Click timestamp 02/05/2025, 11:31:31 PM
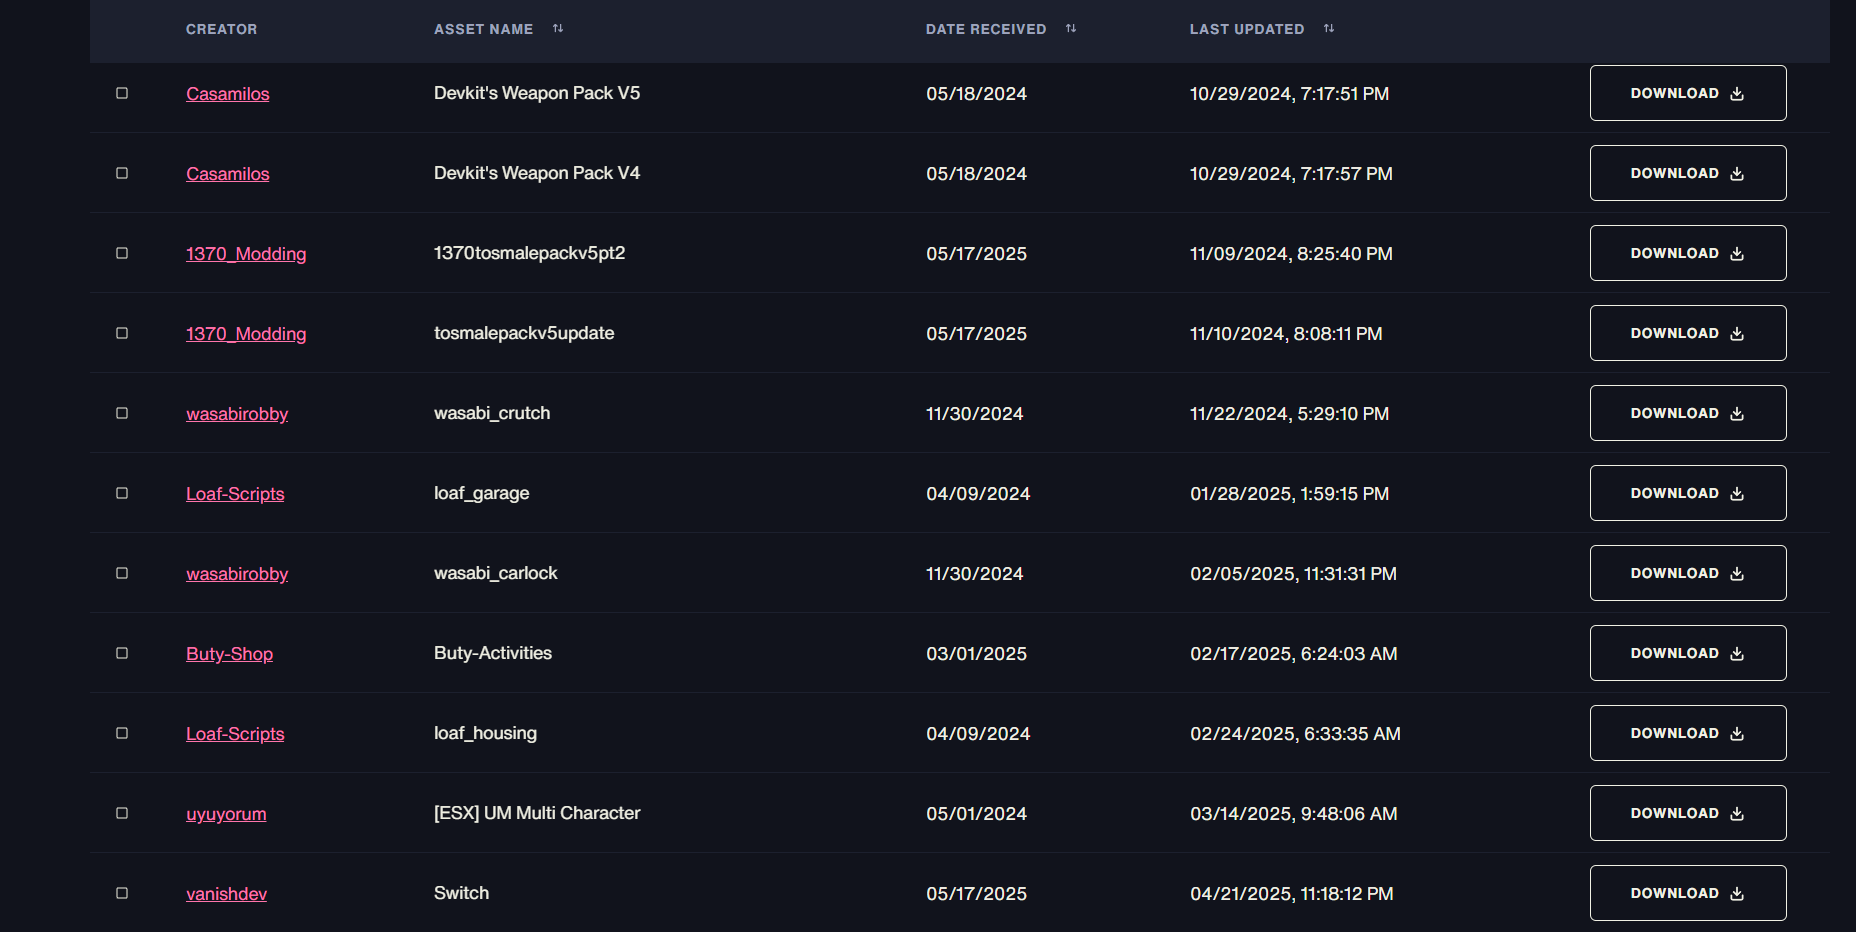 [1293, 574]
